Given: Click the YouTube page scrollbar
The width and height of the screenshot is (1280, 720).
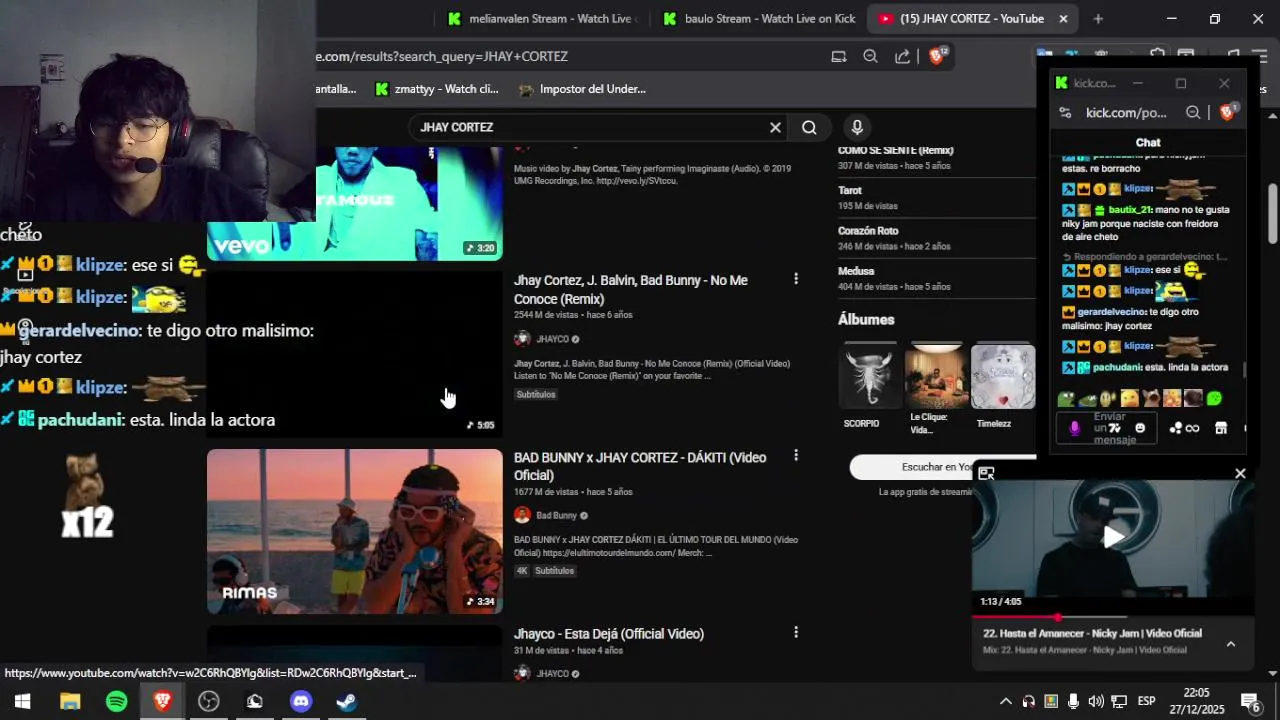Looking at the screenshot, I should [x=1273, y=212].
